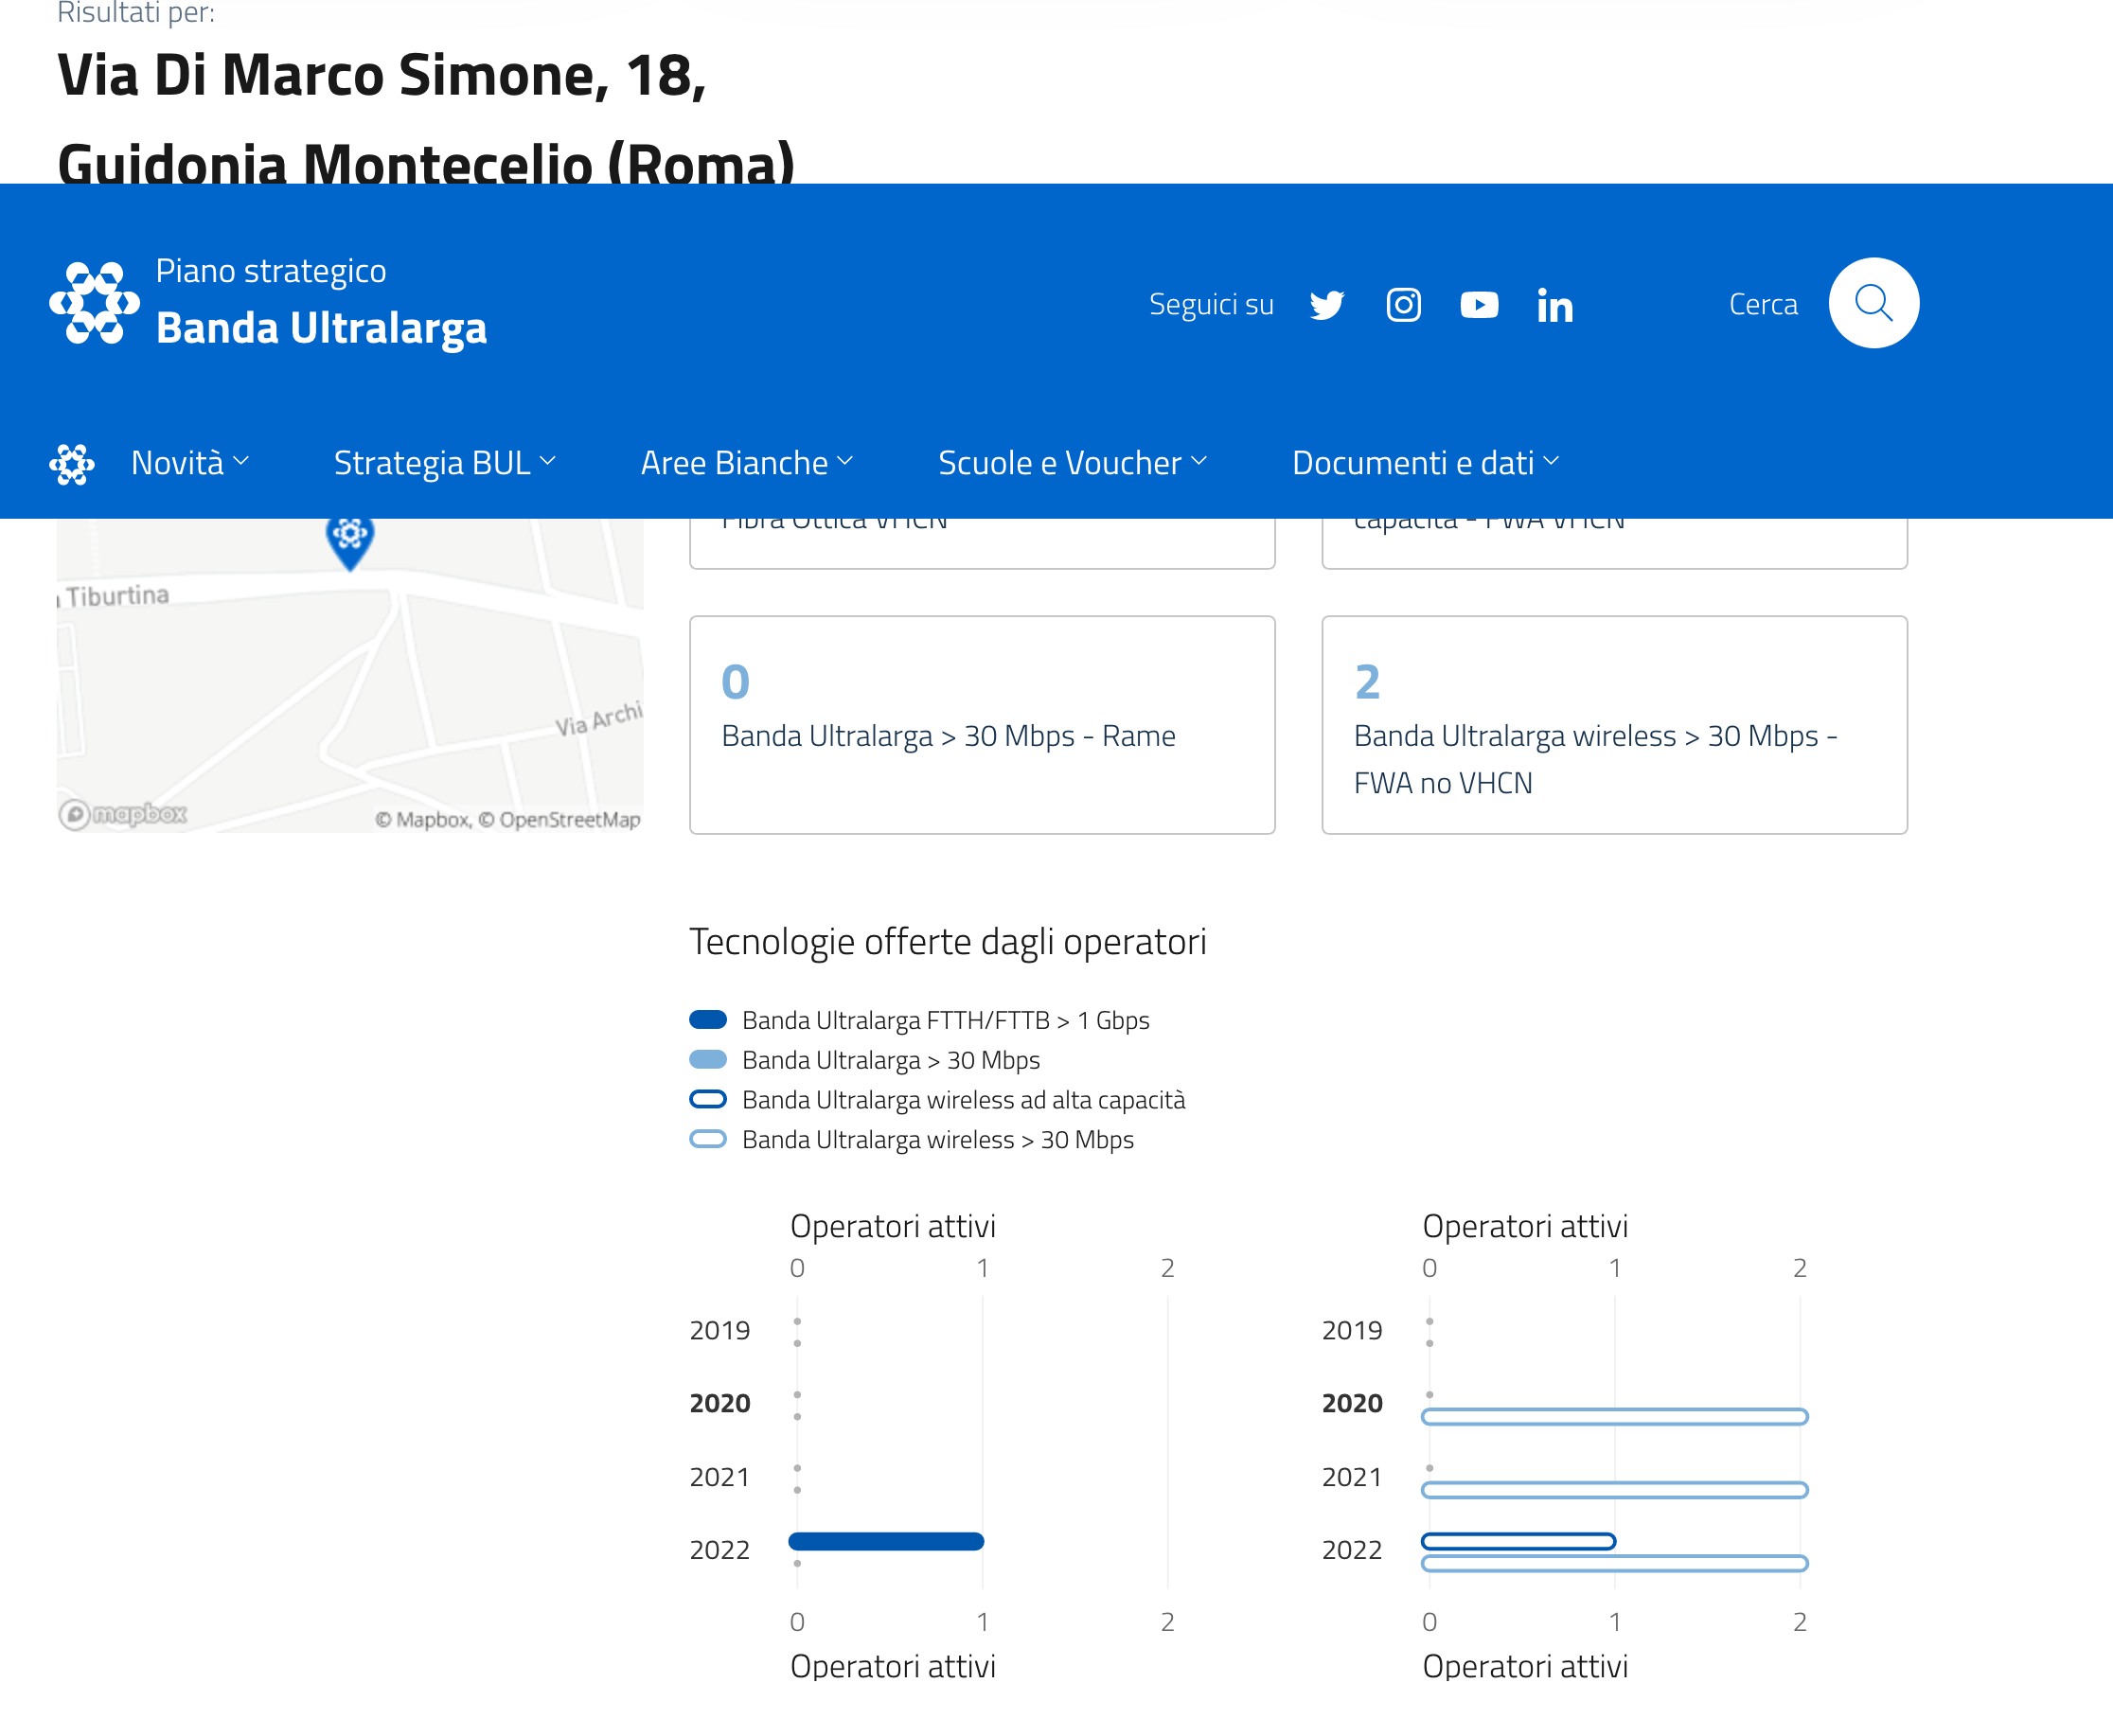2113x1736 pixels.
Task: Toggle legend Banda Ultralarga wireless ad alta capacità
Action: point(937,1100)
